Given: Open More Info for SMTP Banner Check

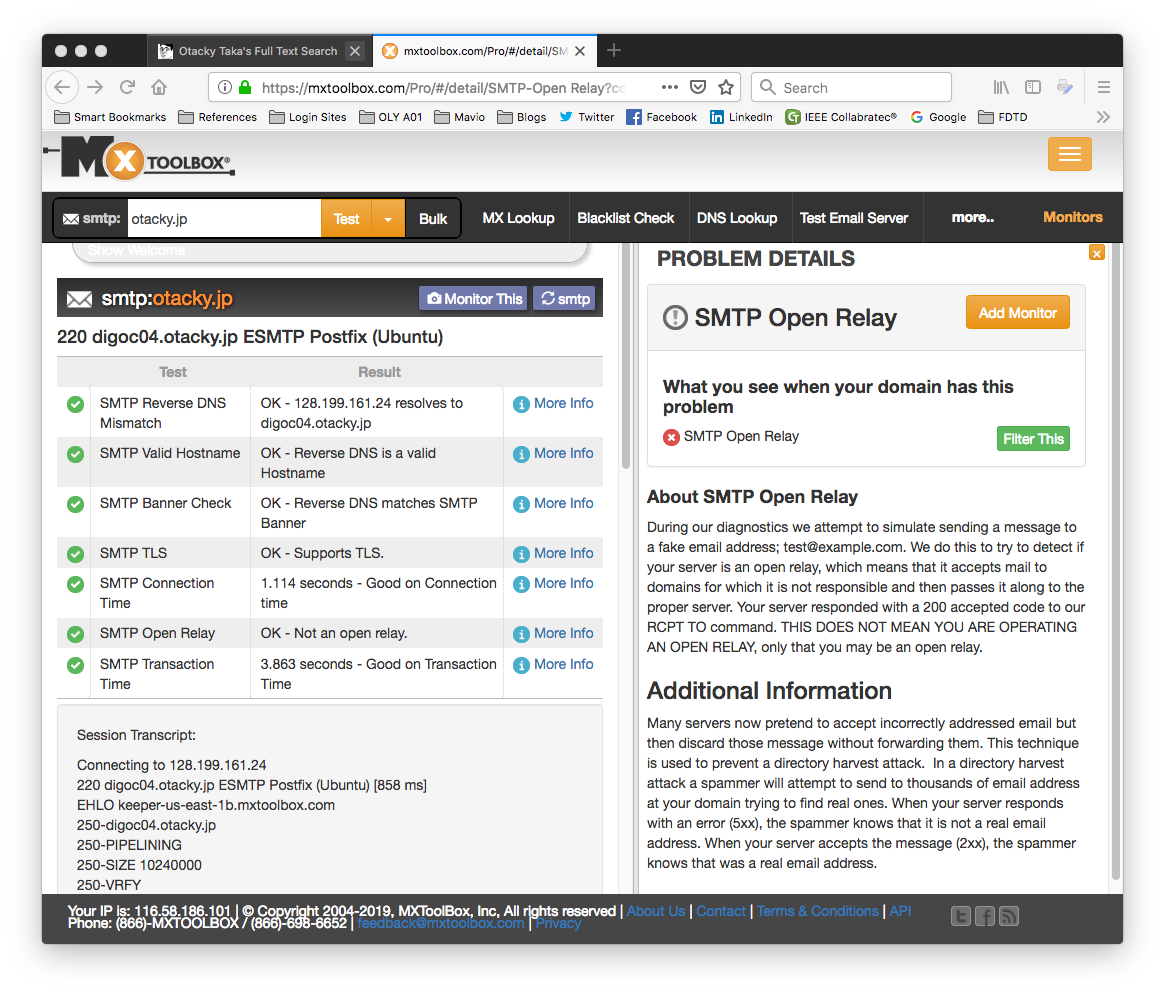Looking at the screenshot, I should tap(554, 503).
